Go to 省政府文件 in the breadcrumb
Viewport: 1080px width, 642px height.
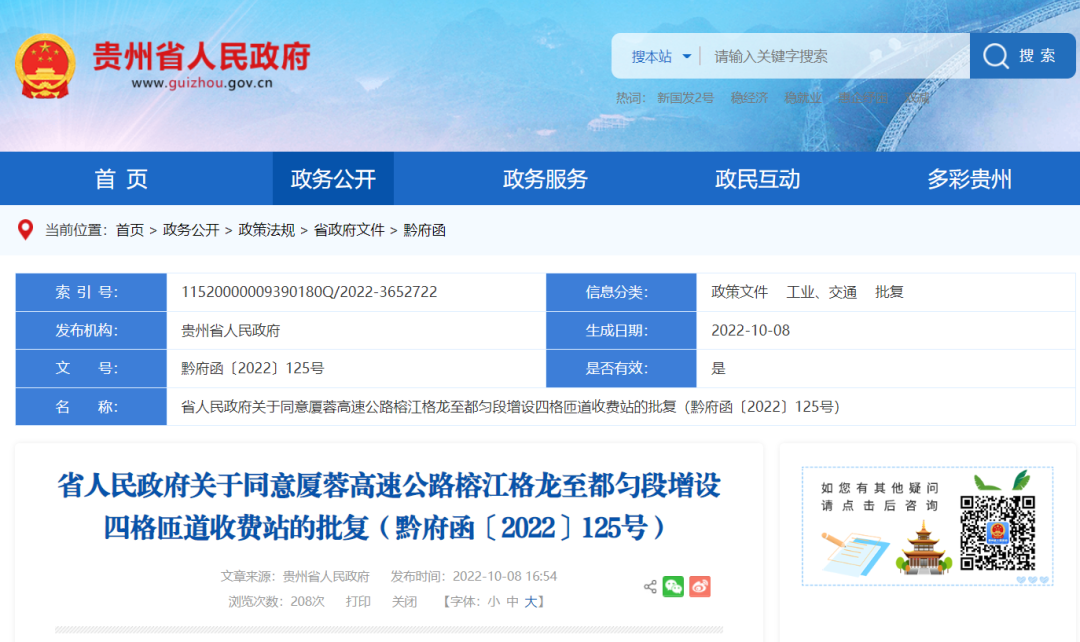349,230
